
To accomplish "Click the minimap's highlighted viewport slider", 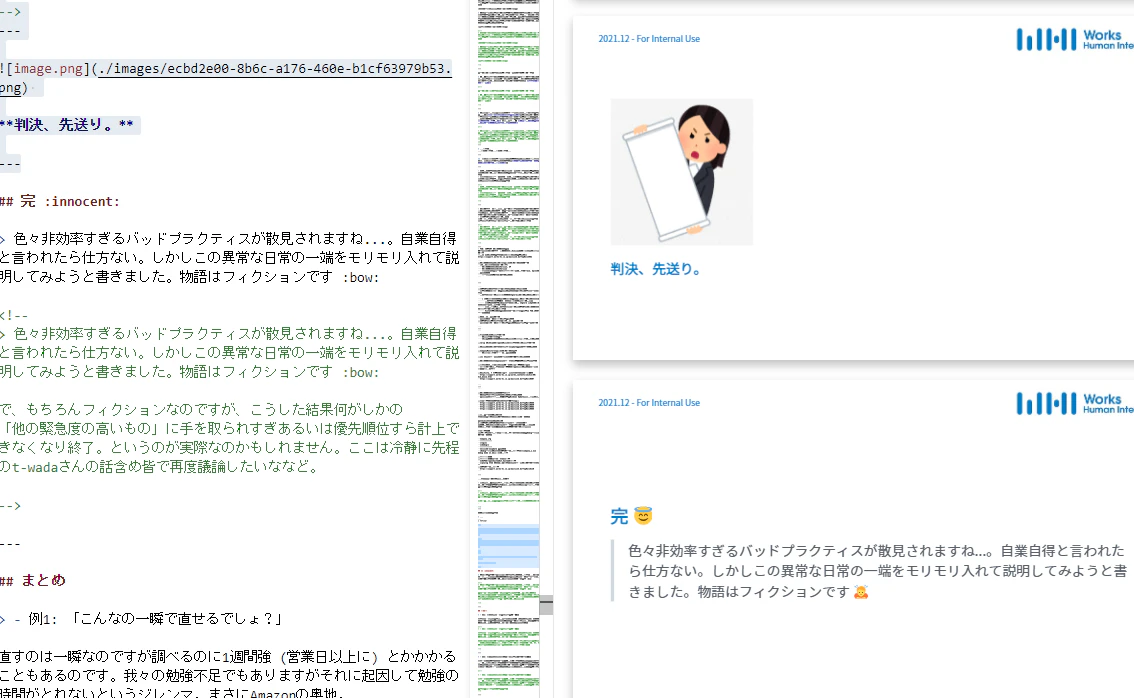I will (x=508, y=546).
